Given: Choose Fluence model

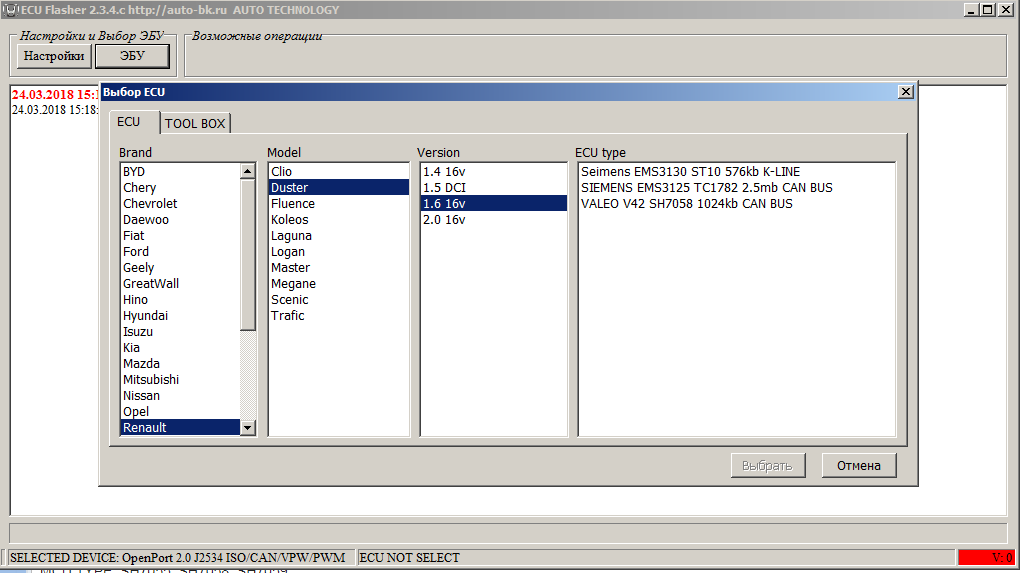Looking at the screenshot, I should coord(339,204).
